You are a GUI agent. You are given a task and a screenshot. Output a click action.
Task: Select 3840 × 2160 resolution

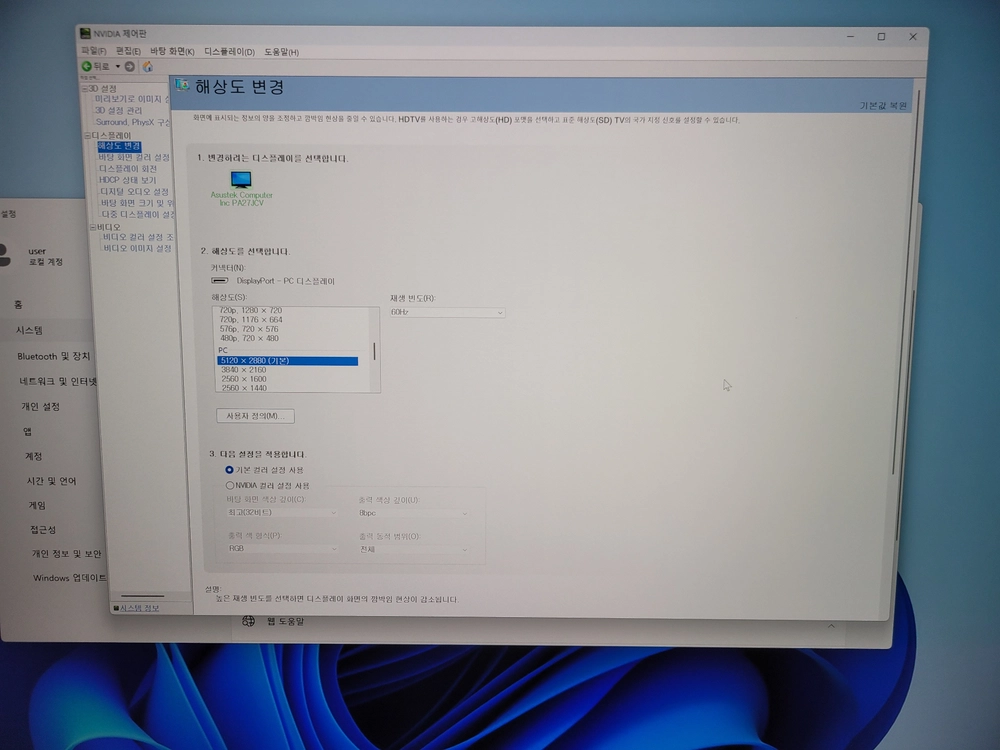(x=244, y=370)
